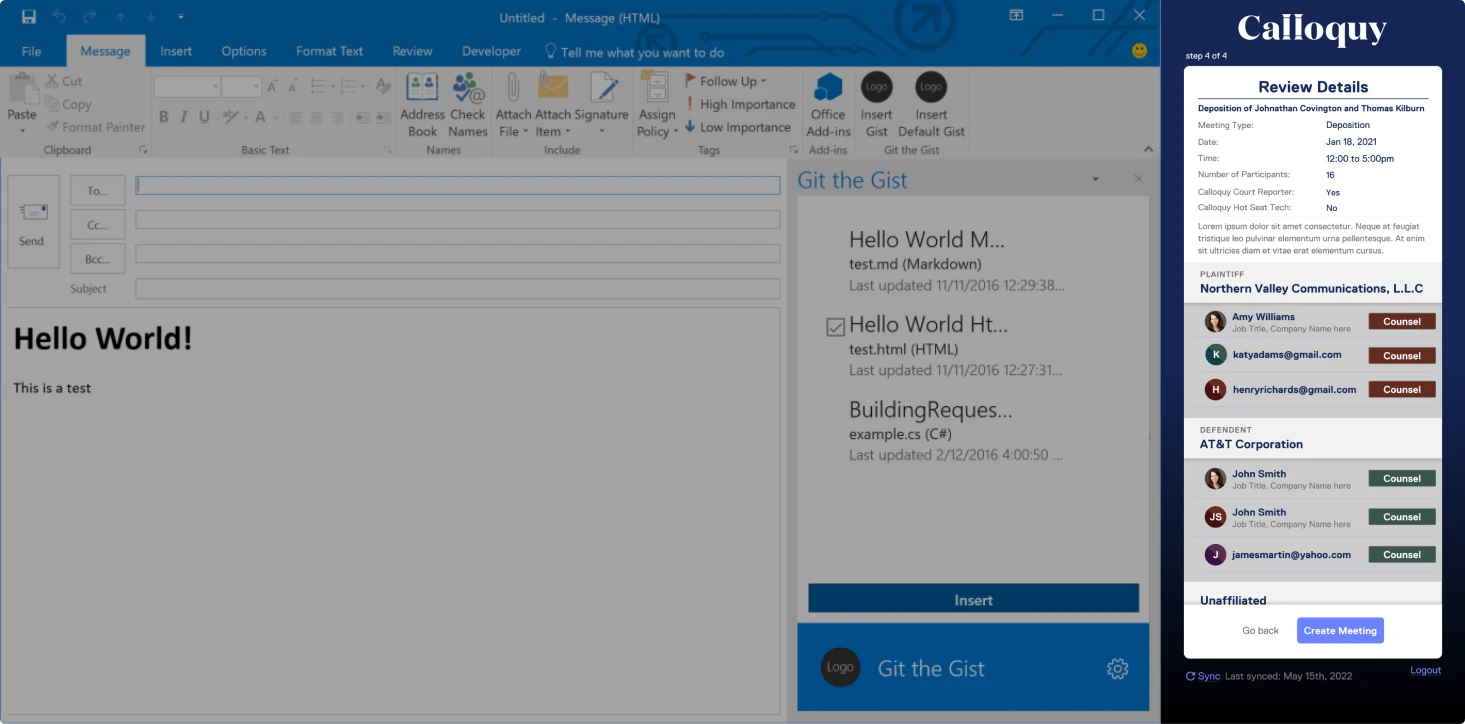Screen dimensions: 1465x724
Task: Run Check Names
Action: coord(468,105)
